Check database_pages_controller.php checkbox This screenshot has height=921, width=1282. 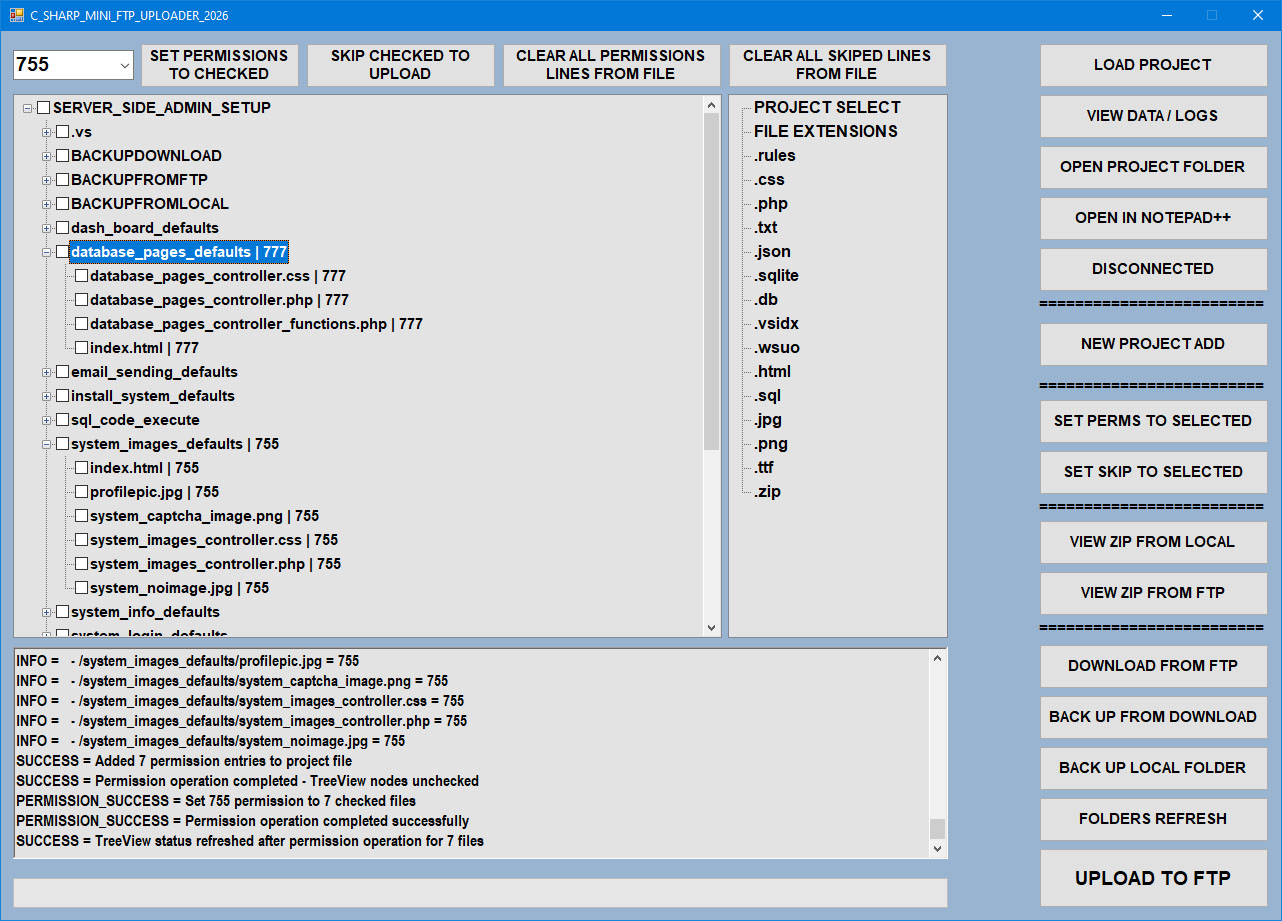(81, 300)
